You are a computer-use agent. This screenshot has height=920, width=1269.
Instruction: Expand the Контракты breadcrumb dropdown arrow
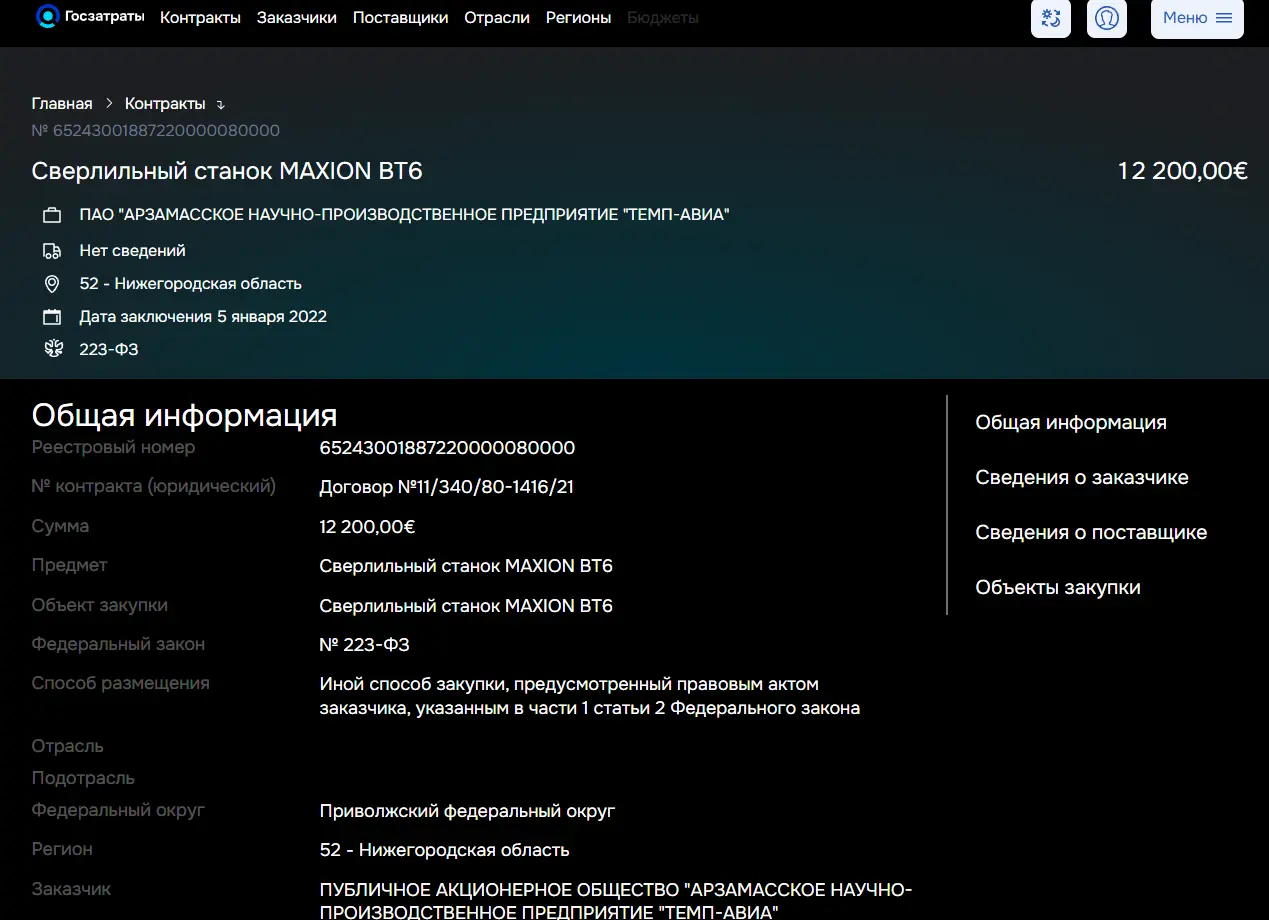coord(221,105)
